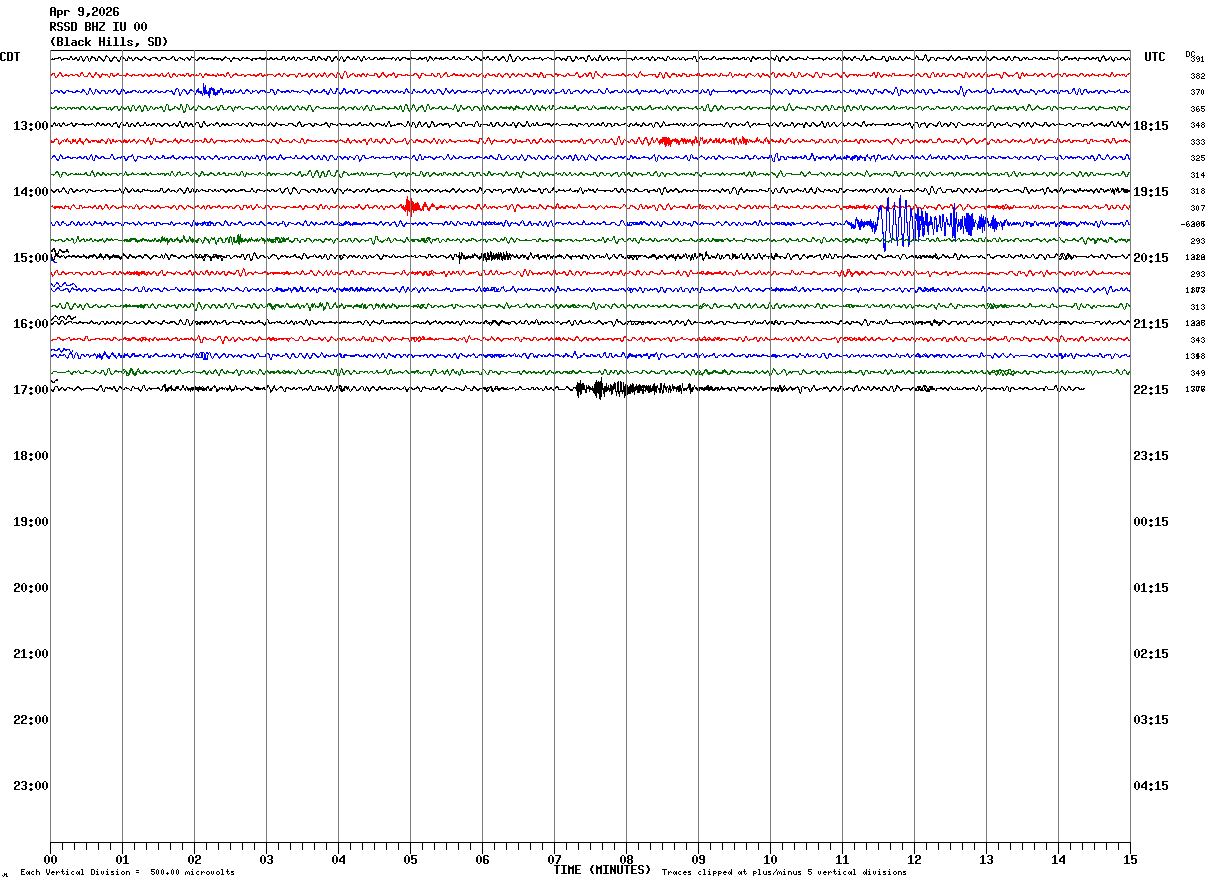Click minute 11 on the time axis
Viewport: 1210px width, 886px height.
842,859
